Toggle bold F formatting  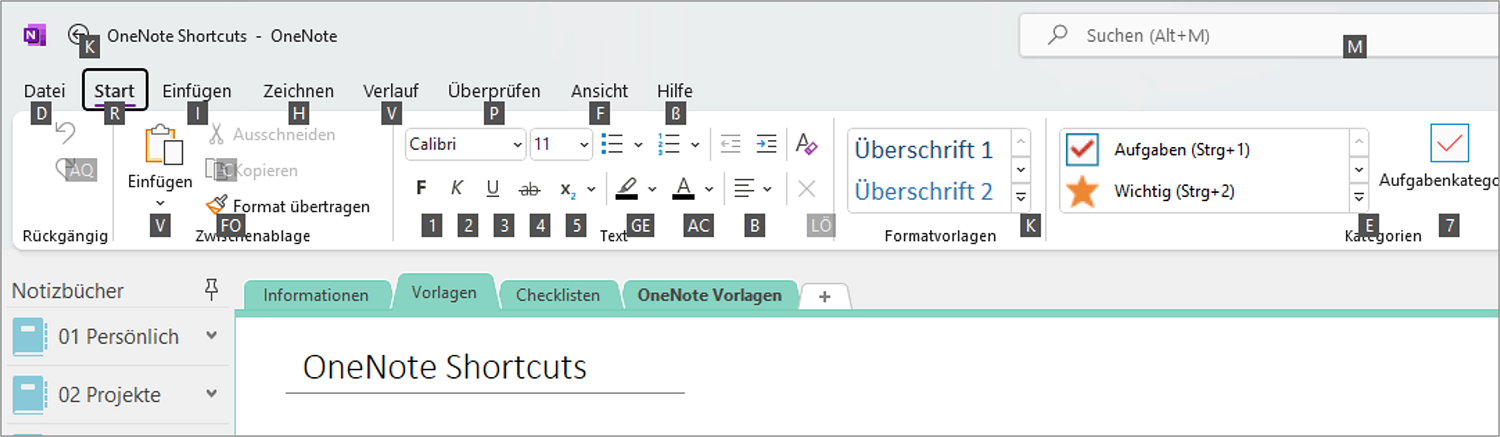click(421, 187)
